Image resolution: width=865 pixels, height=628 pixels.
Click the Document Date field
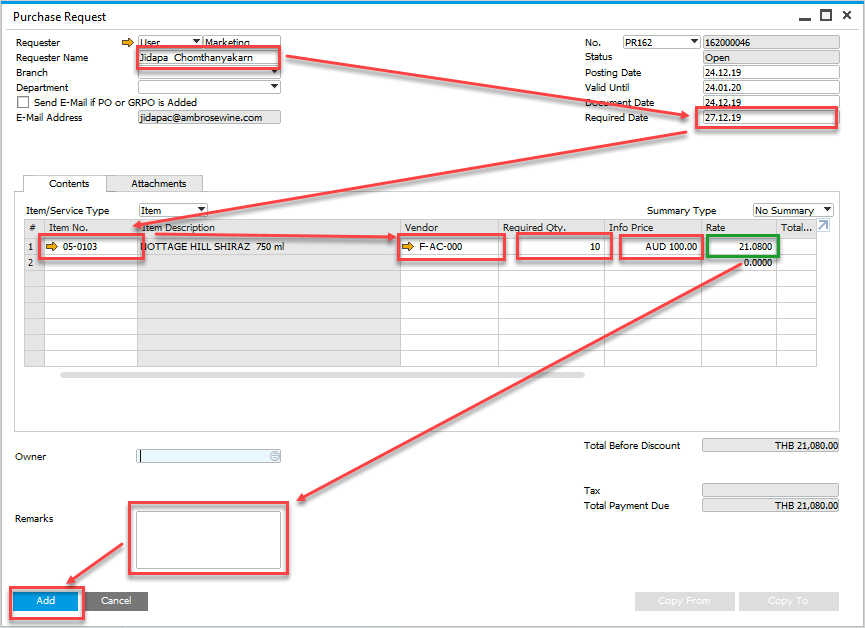tap(771, 102)
